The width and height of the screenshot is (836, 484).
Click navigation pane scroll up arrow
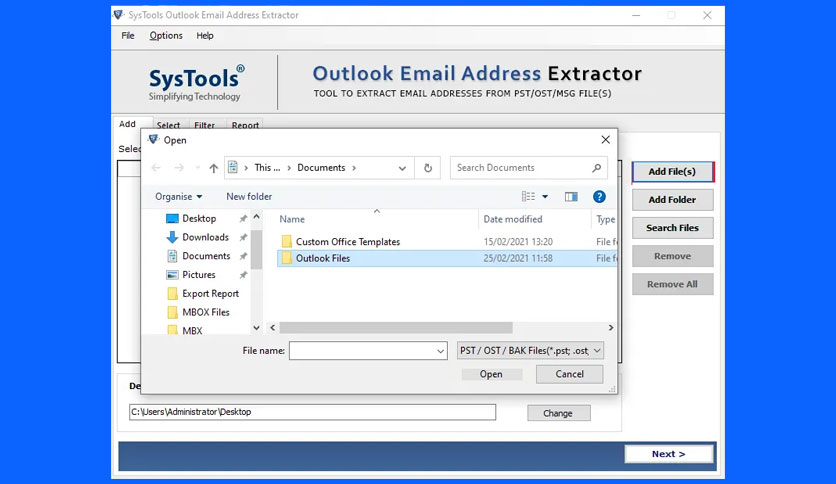(256, 217)
